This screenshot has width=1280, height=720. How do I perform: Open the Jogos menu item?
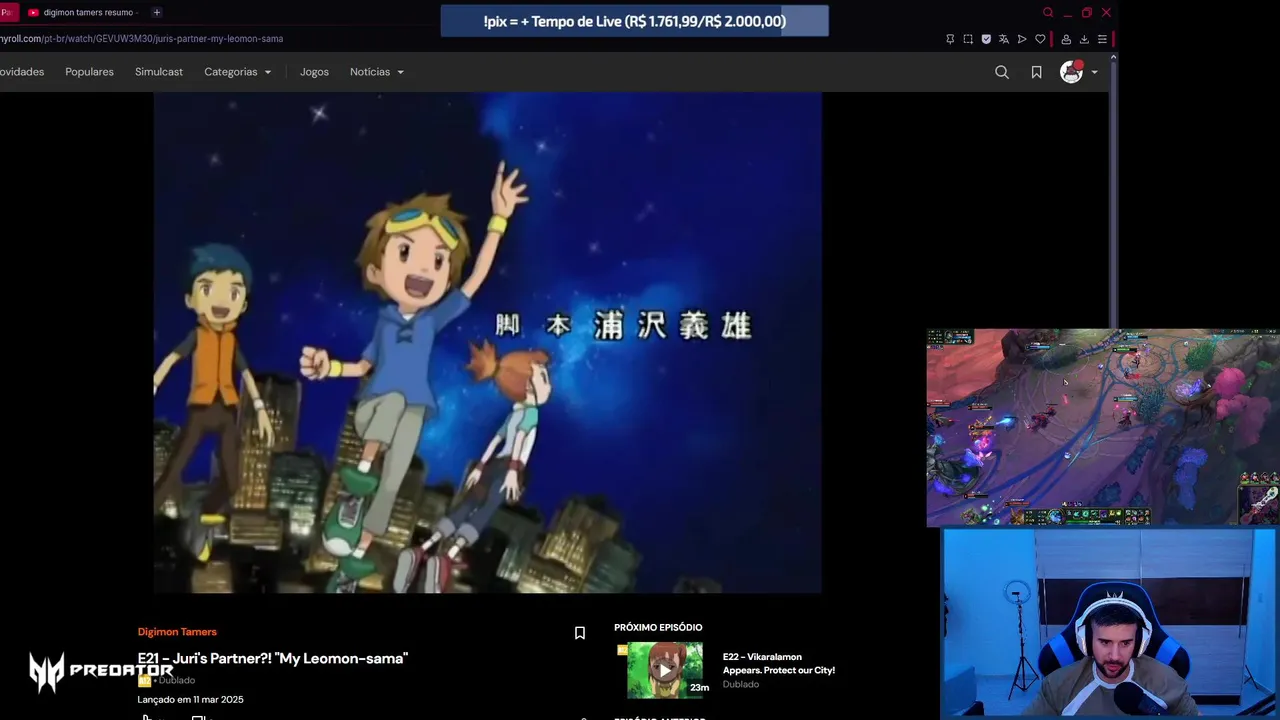pos(314,72)
